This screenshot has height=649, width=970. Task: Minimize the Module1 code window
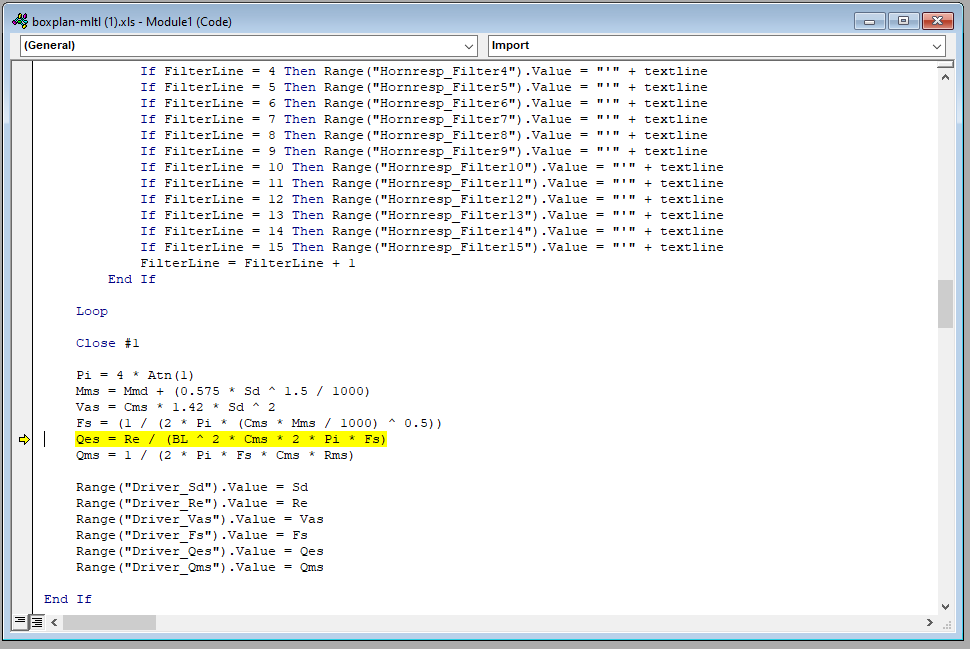tap(869, 22)
